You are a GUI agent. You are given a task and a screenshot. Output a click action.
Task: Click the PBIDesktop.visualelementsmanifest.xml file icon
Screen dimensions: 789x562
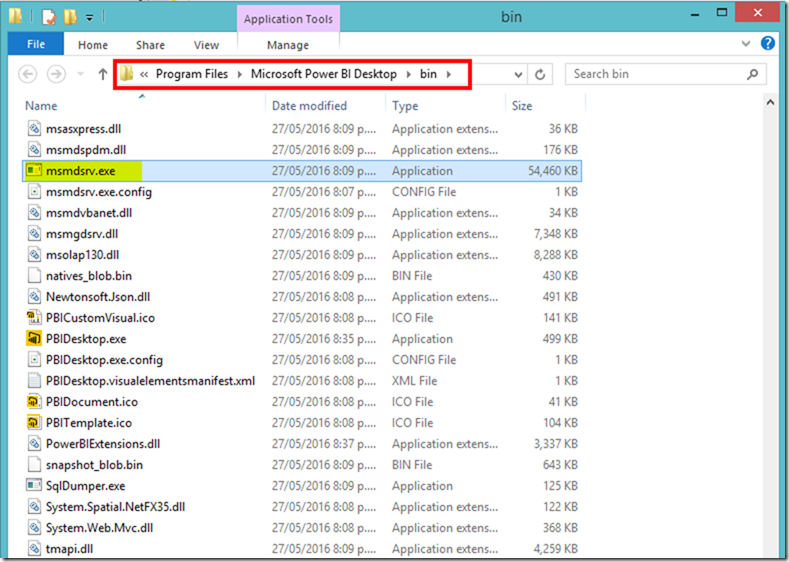(x=34, y=380)
